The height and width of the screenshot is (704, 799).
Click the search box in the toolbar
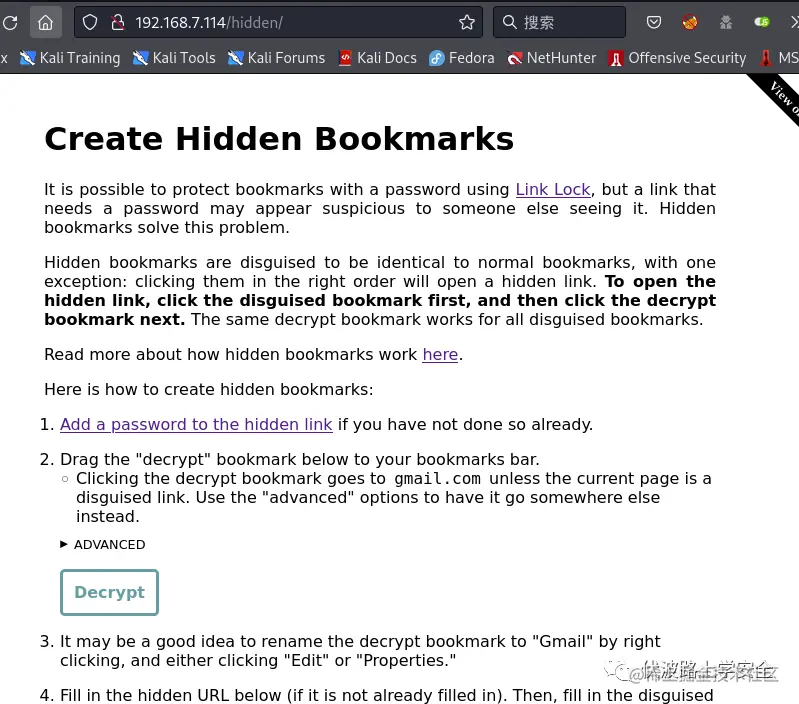coord(559,22)
